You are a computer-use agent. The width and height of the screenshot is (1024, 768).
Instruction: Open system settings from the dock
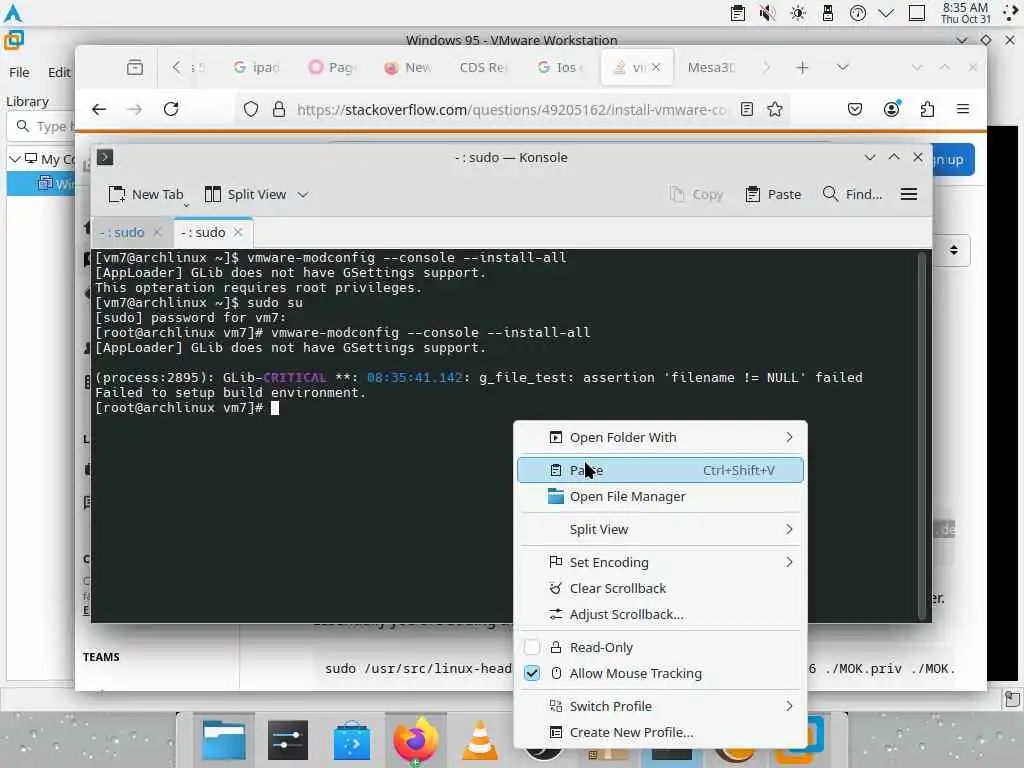[x=287, y=741]
